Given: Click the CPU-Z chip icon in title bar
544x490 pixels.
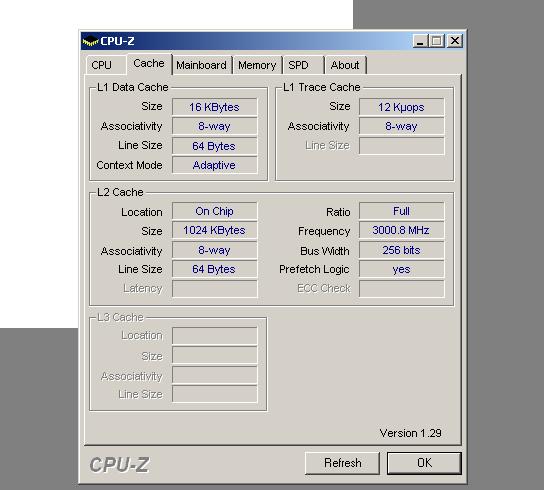Looking at the screenshot, I should click(90, 41).
